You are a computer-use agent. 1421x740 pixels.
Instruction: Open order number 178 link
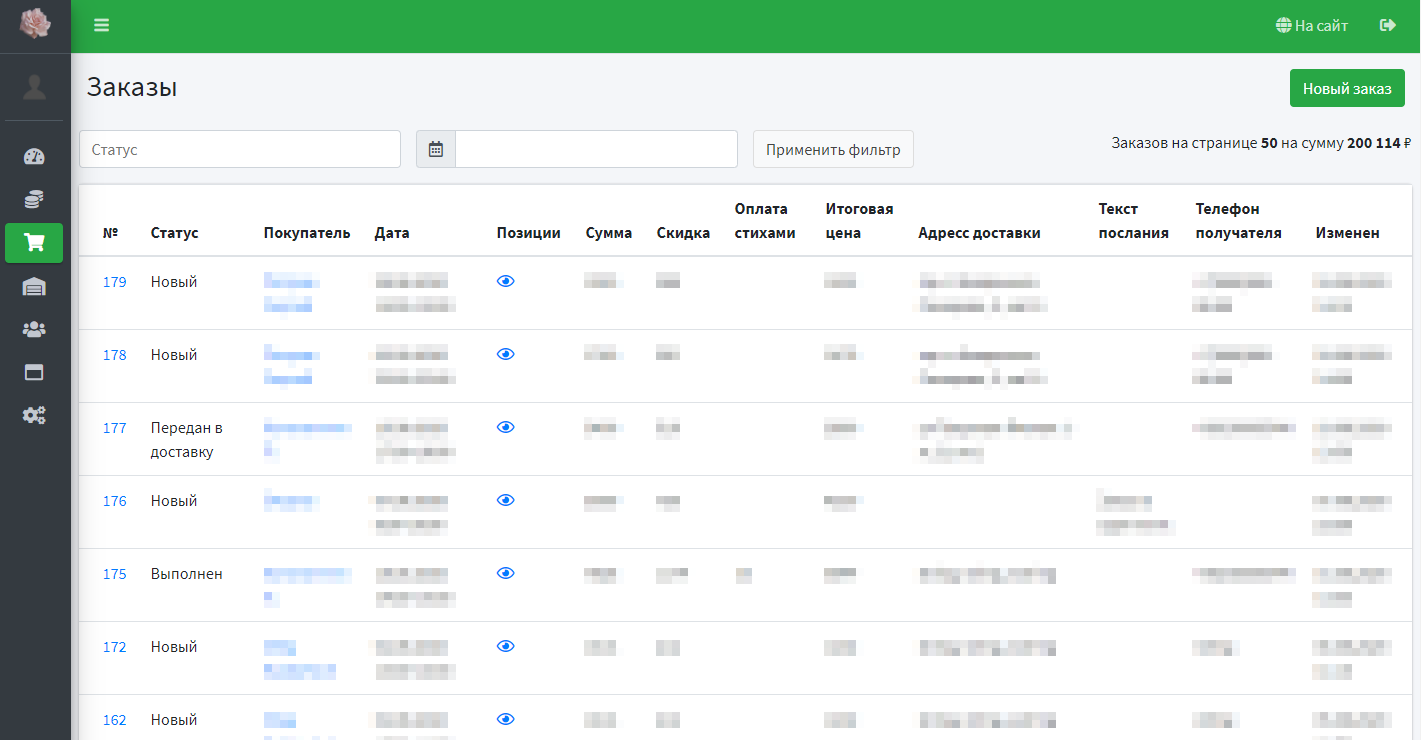tap(115, 355)
